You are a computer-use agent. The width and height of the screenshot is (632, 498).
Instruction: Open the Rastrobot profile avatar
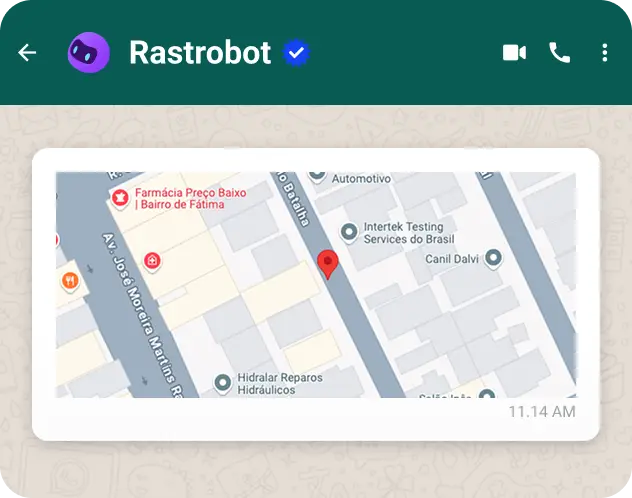89,52
